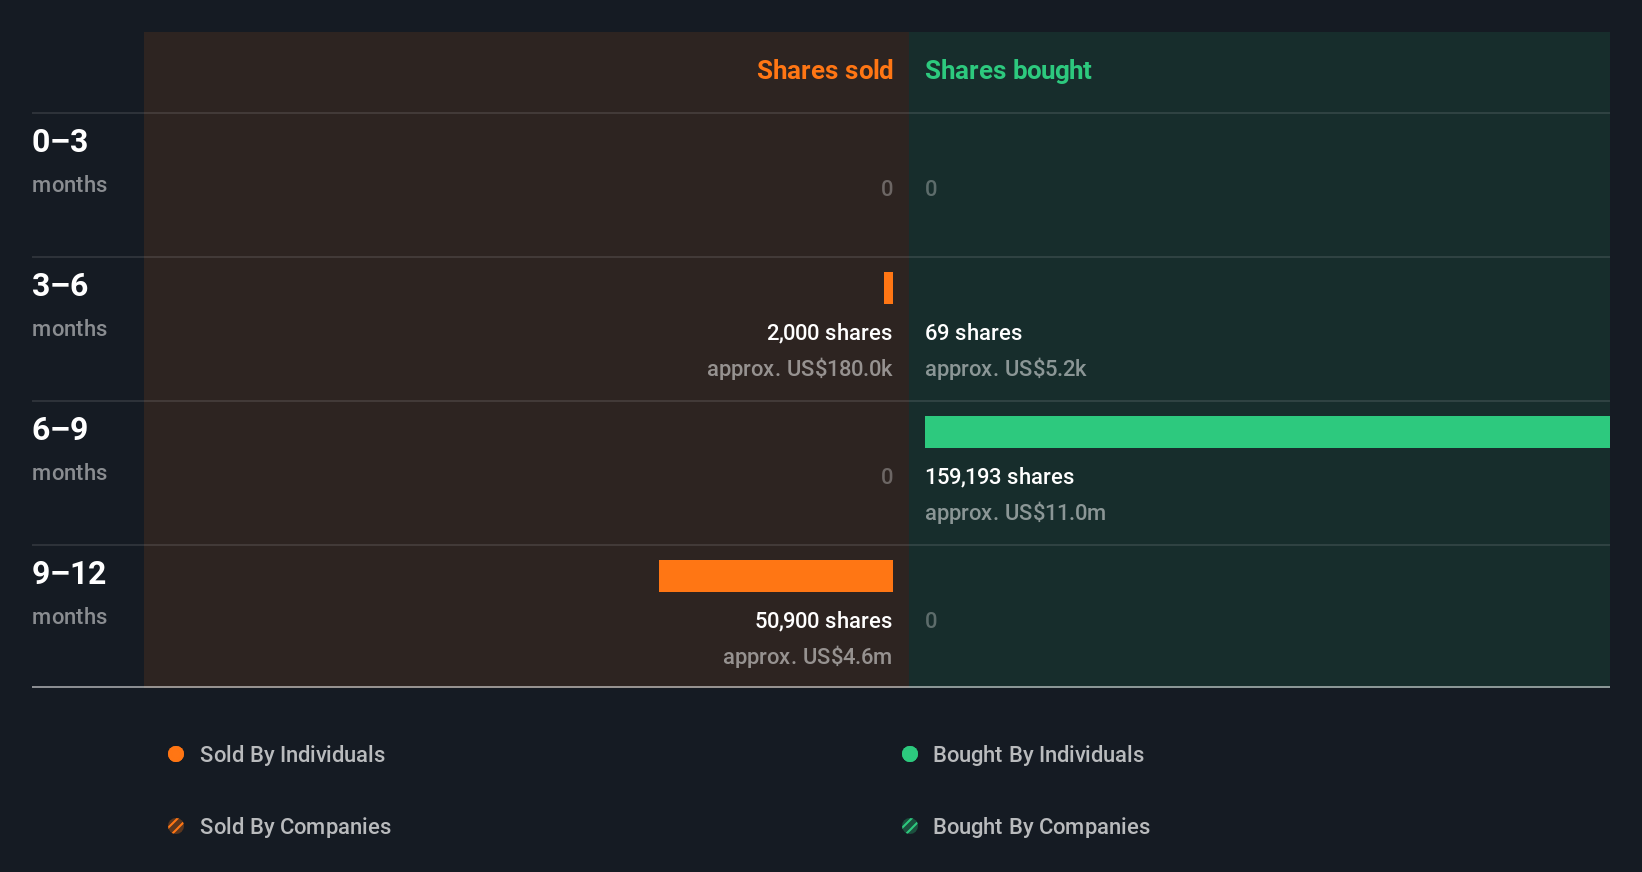The image size is (1642, 872).
Task: Click the bought zero in 9–12 months row
Action: (x=931, y=620)
